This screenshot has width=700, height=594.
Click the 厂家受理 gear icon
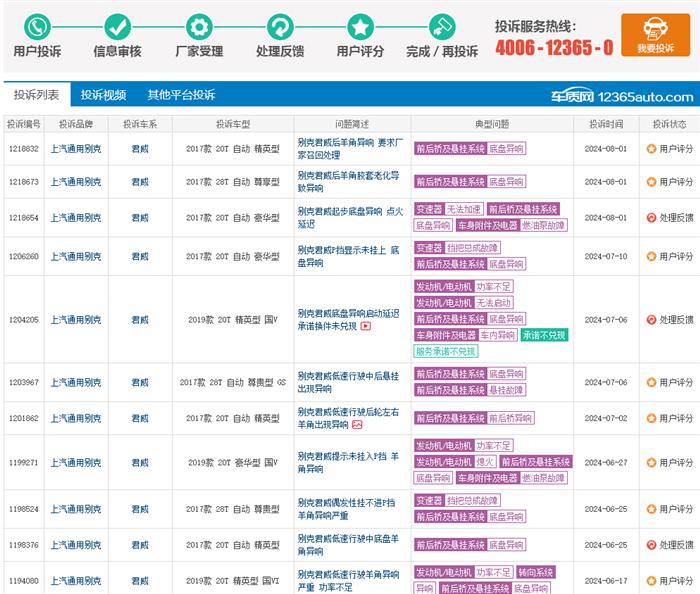pos(199,27)
